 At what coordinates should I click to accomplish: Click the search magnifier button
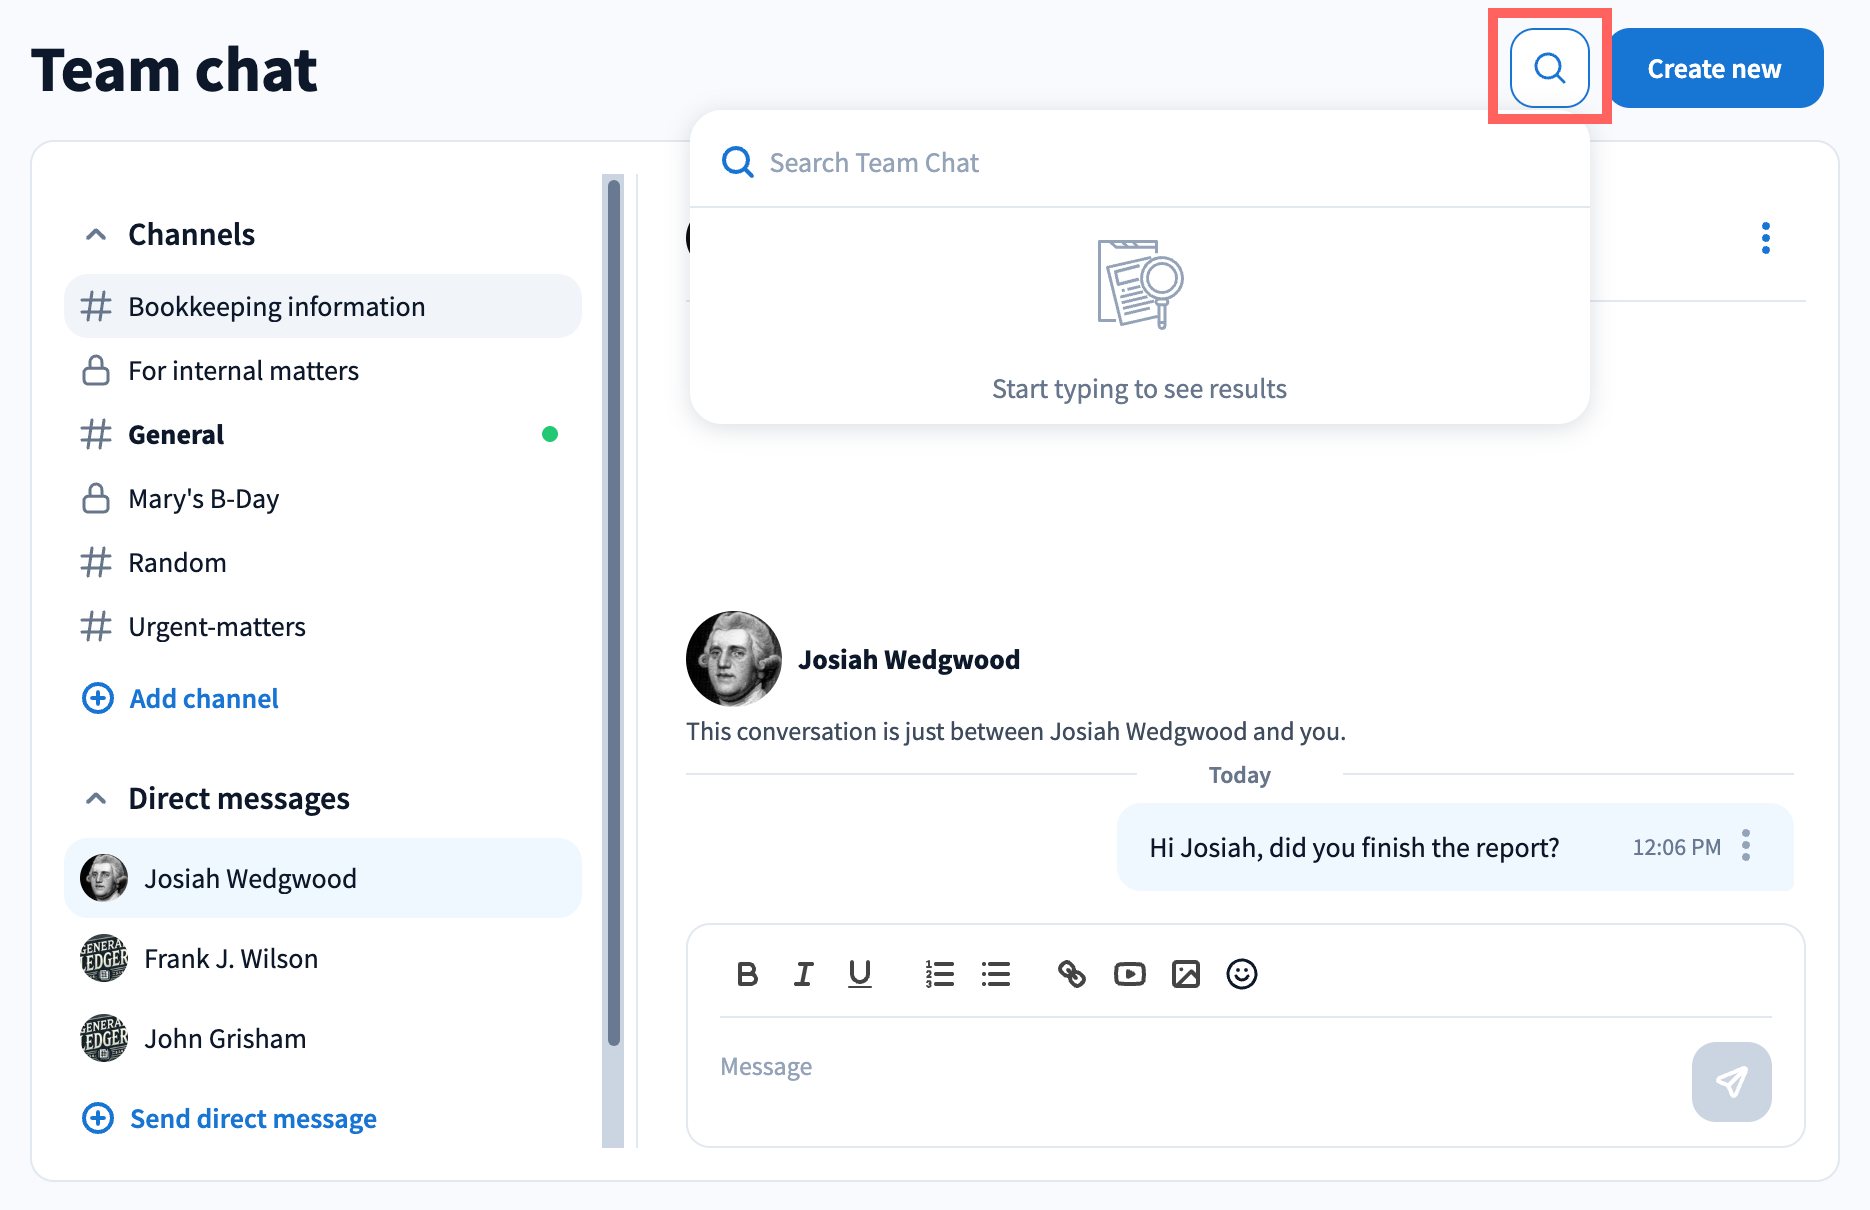coord(1549,68)
